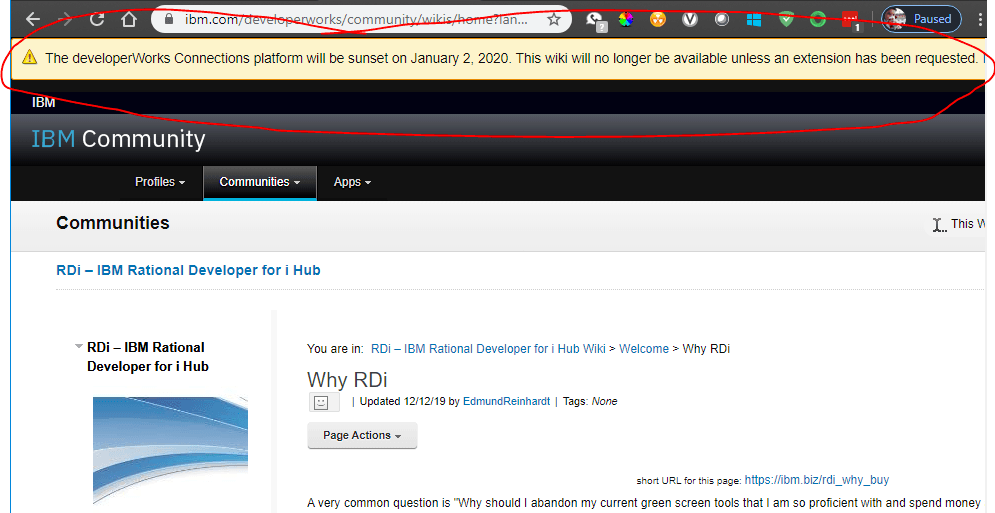
Task: Open the Page Actions dropdown
Action: [362, 436]
